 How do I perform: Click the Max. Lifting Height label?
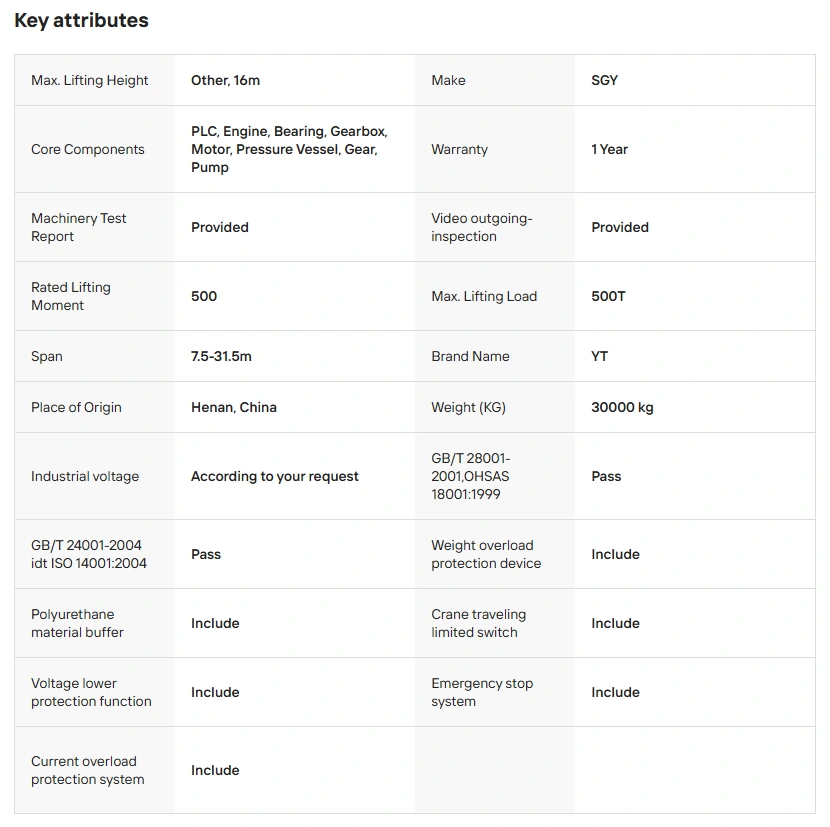[90, 80]
